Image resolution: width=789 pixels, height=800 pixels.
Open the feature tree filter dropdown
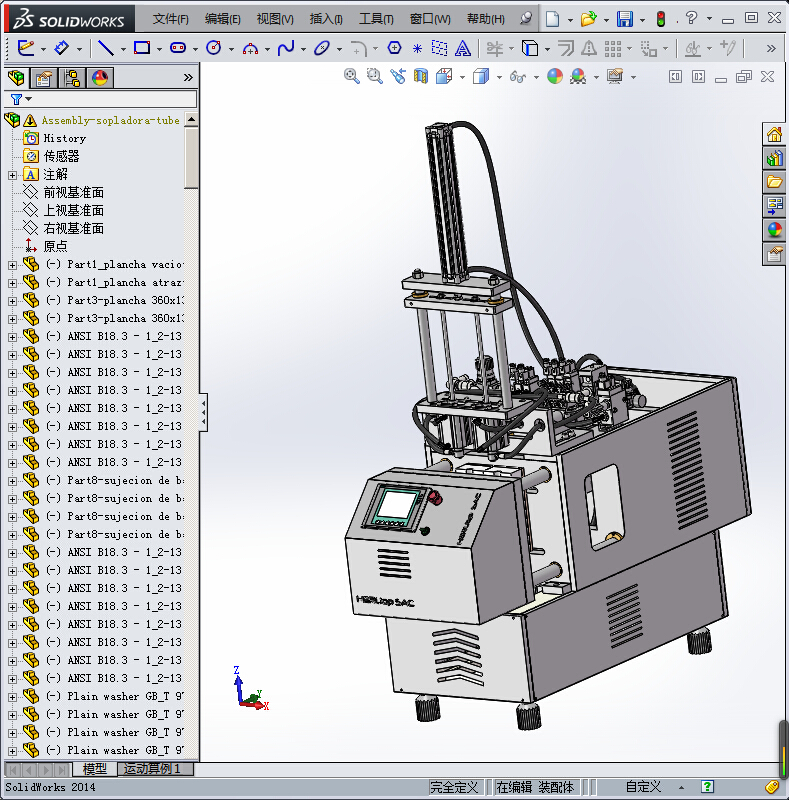[28, 99]
